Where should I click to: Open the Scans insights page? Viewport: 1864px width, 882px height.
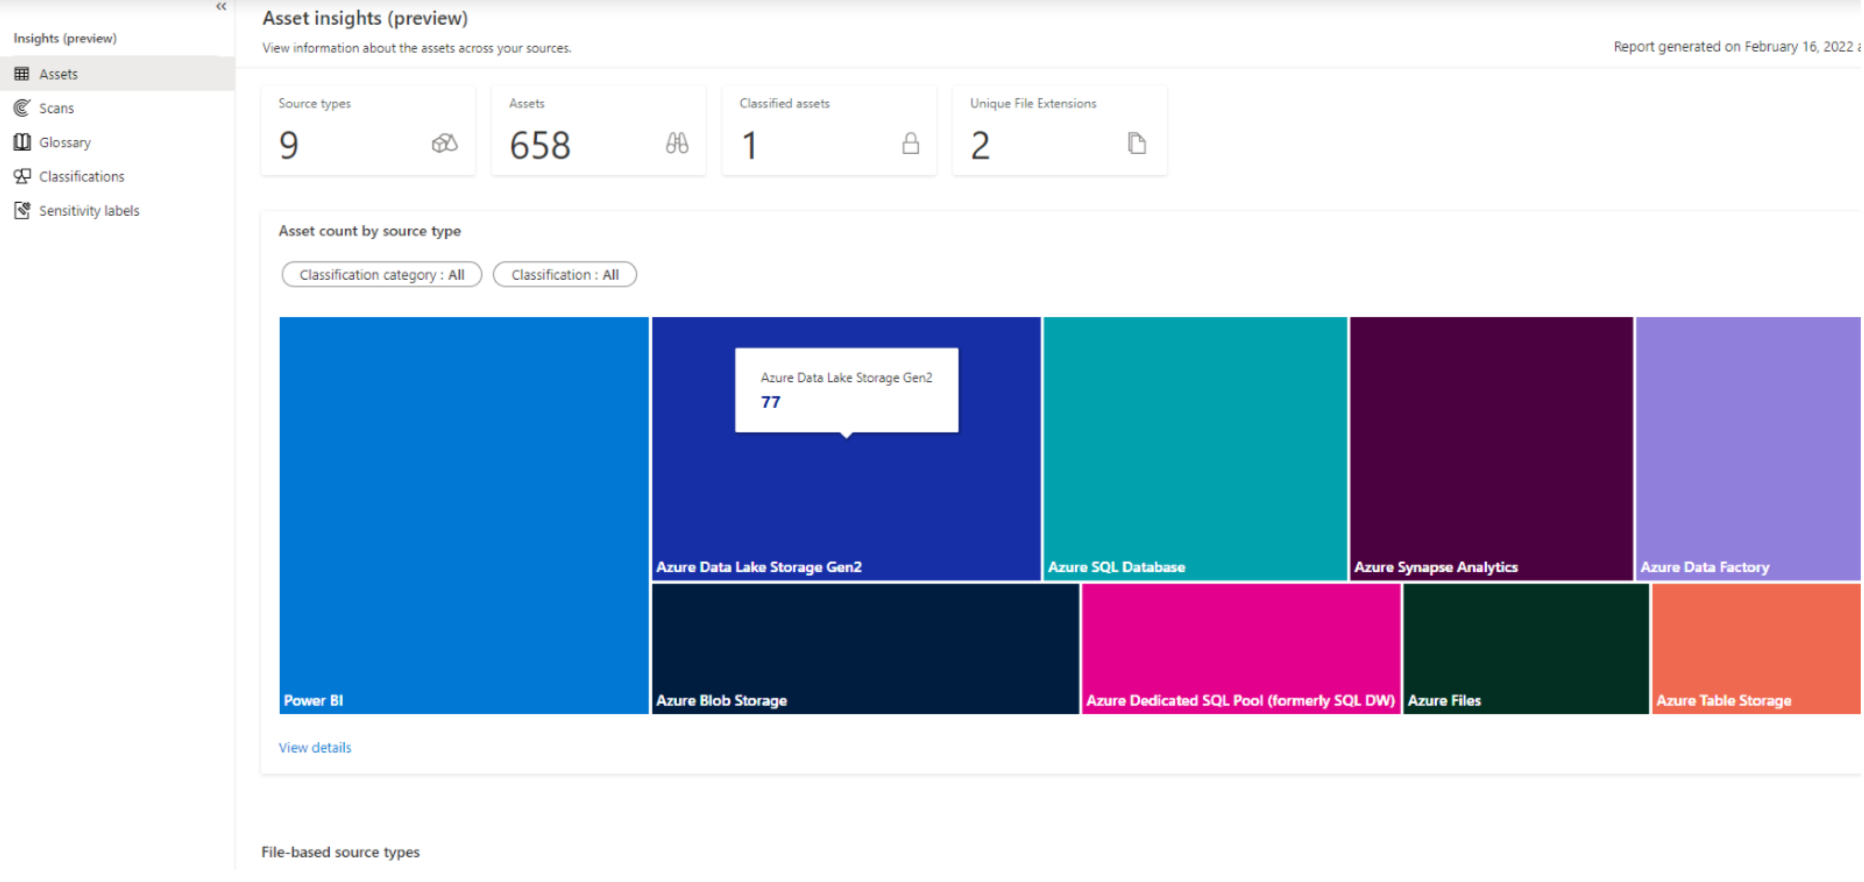tap(117, 108)
